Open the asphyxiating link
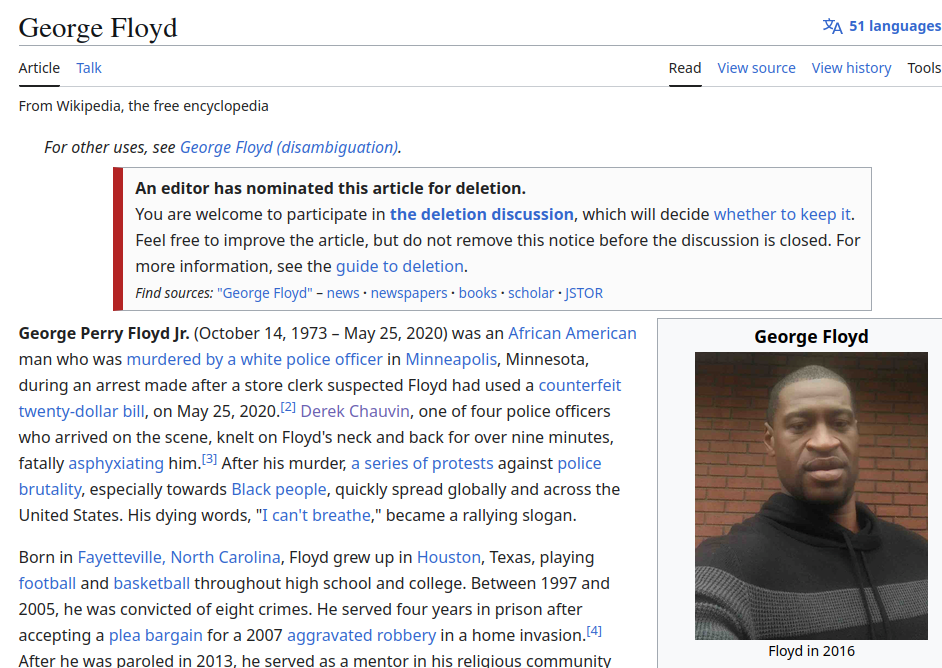The width and height of the screenshot is (942, 668). 116,464
